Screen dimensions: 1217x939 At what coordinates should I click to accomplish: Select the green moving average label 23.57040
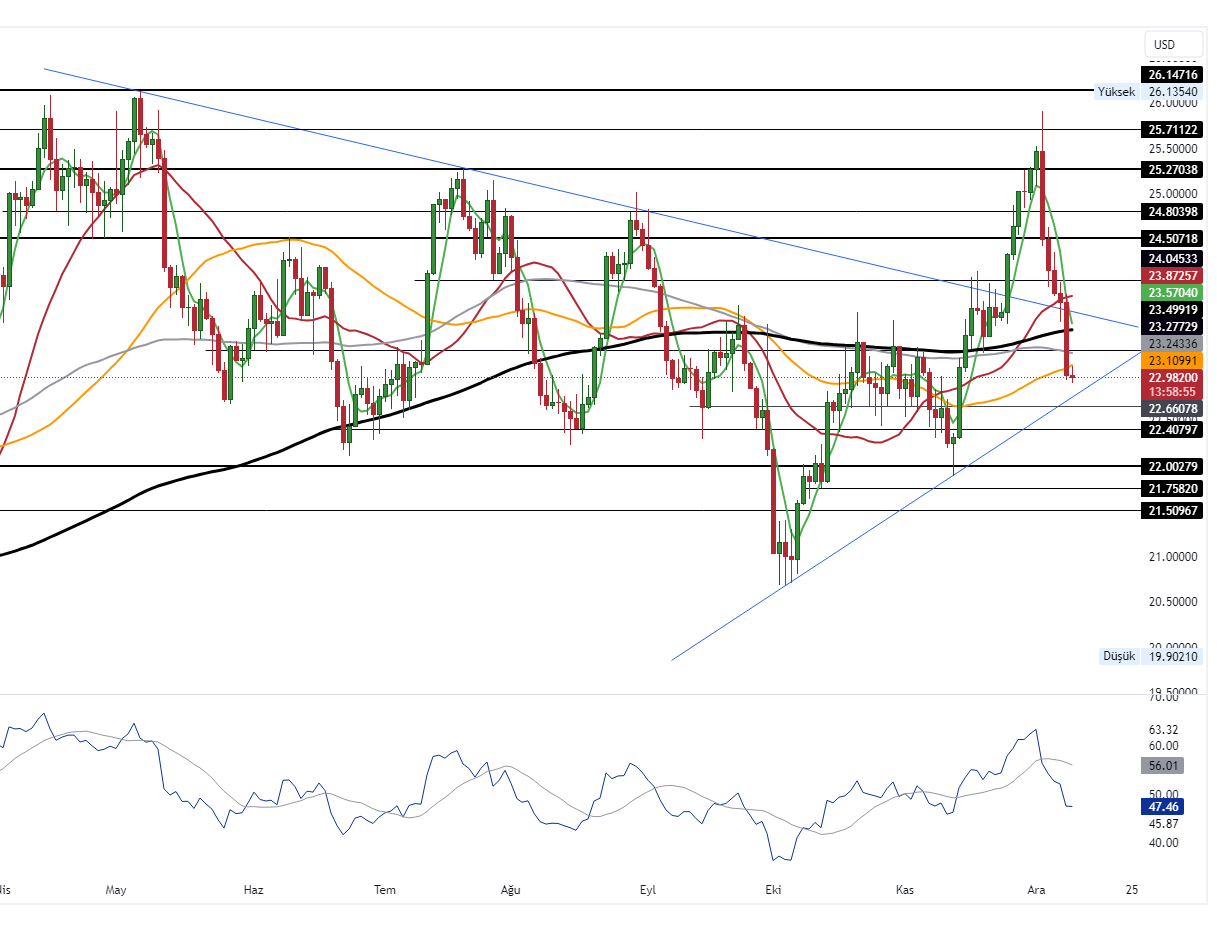[1173, 292]
